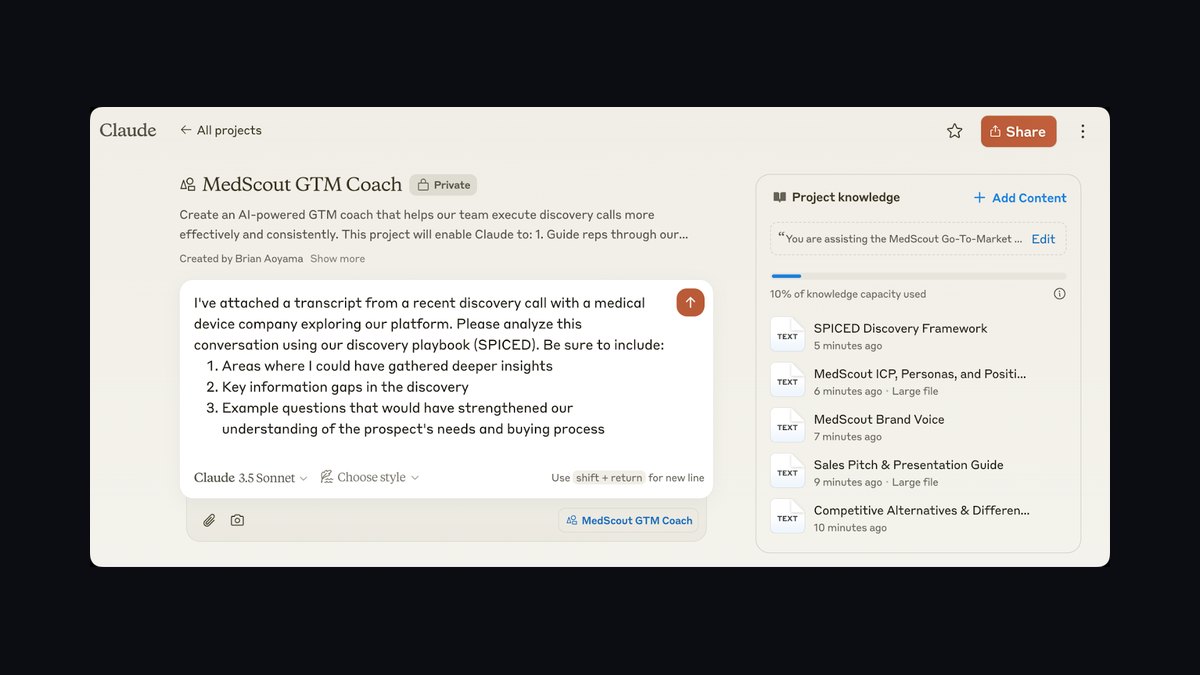Attach a file with paperclip icon
The width and height of the screenshot is (1200, 675).
pos(209,520)
